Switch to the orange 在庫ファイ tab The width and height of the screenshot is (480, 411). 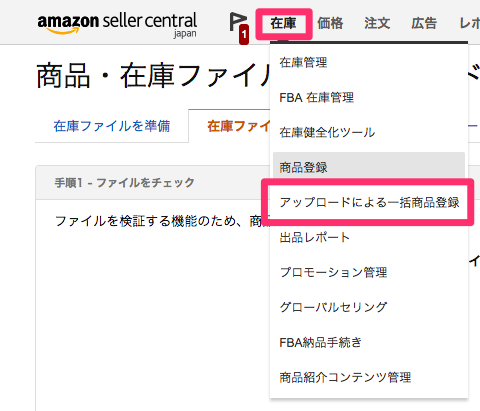coord(239,126)
